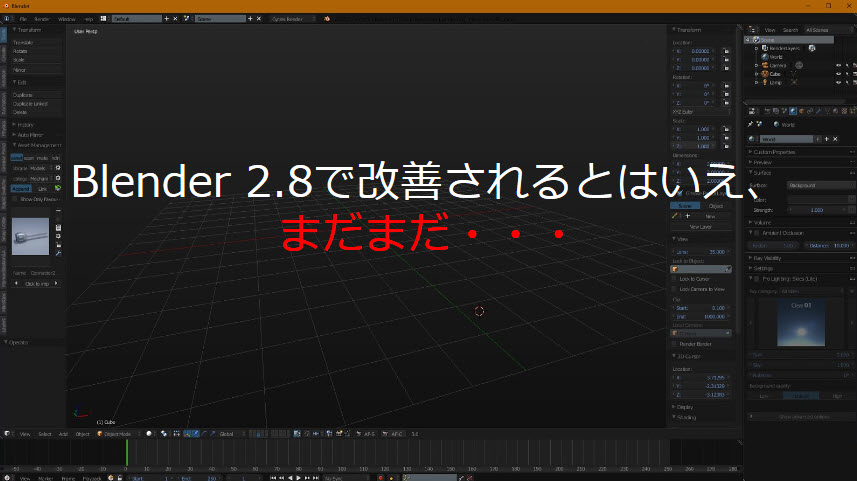This screenshot has height=481, width=857.
Task: Open the Select menu in 3D view header
Action: coord(45,434)
